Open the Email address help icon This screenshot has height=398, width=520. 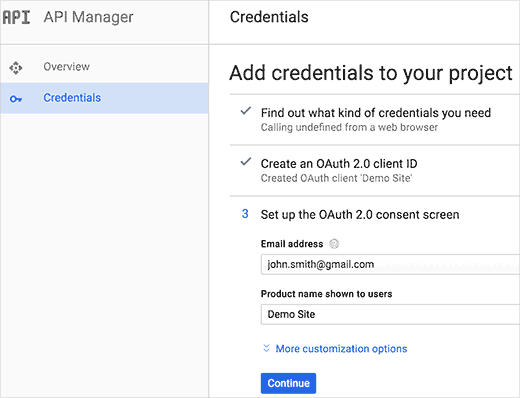pos(334,244)
